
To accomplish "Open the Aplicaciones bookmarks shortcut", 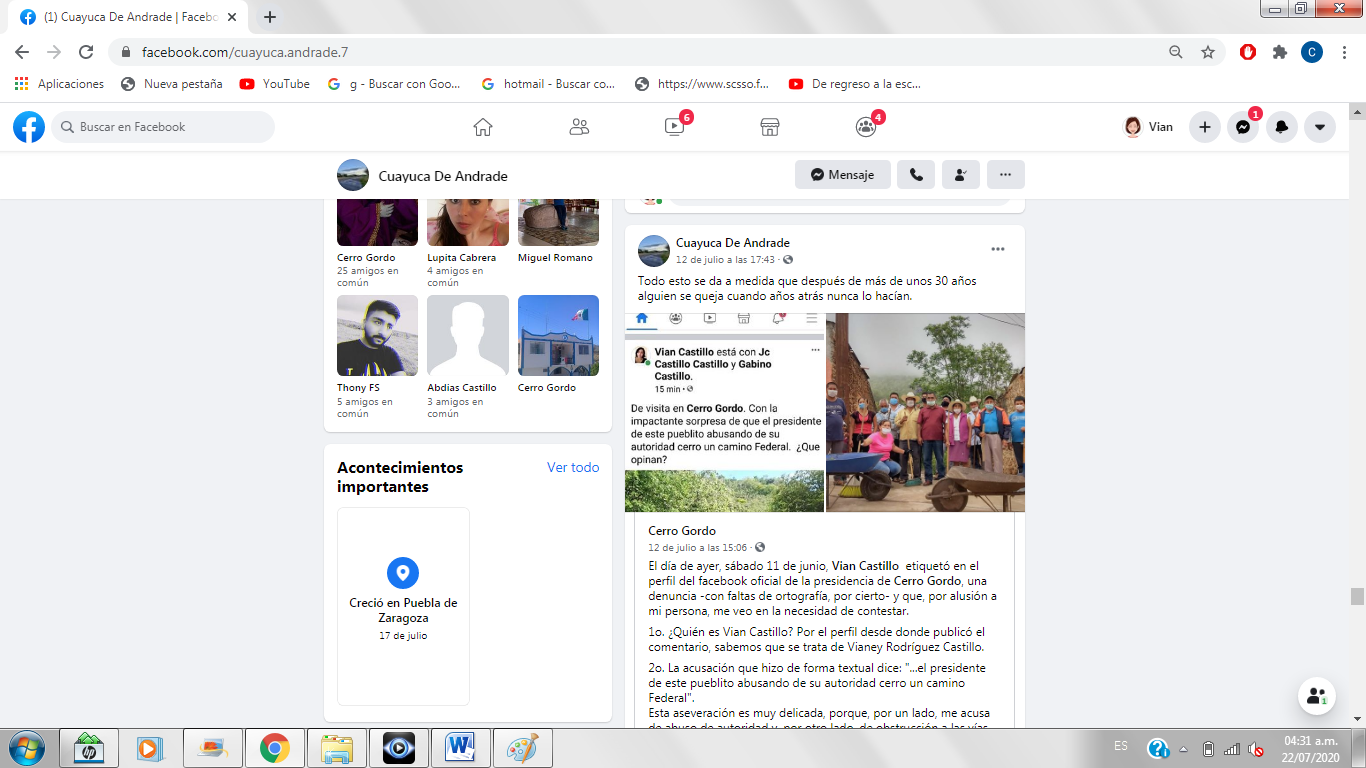I will coord(59,84).
